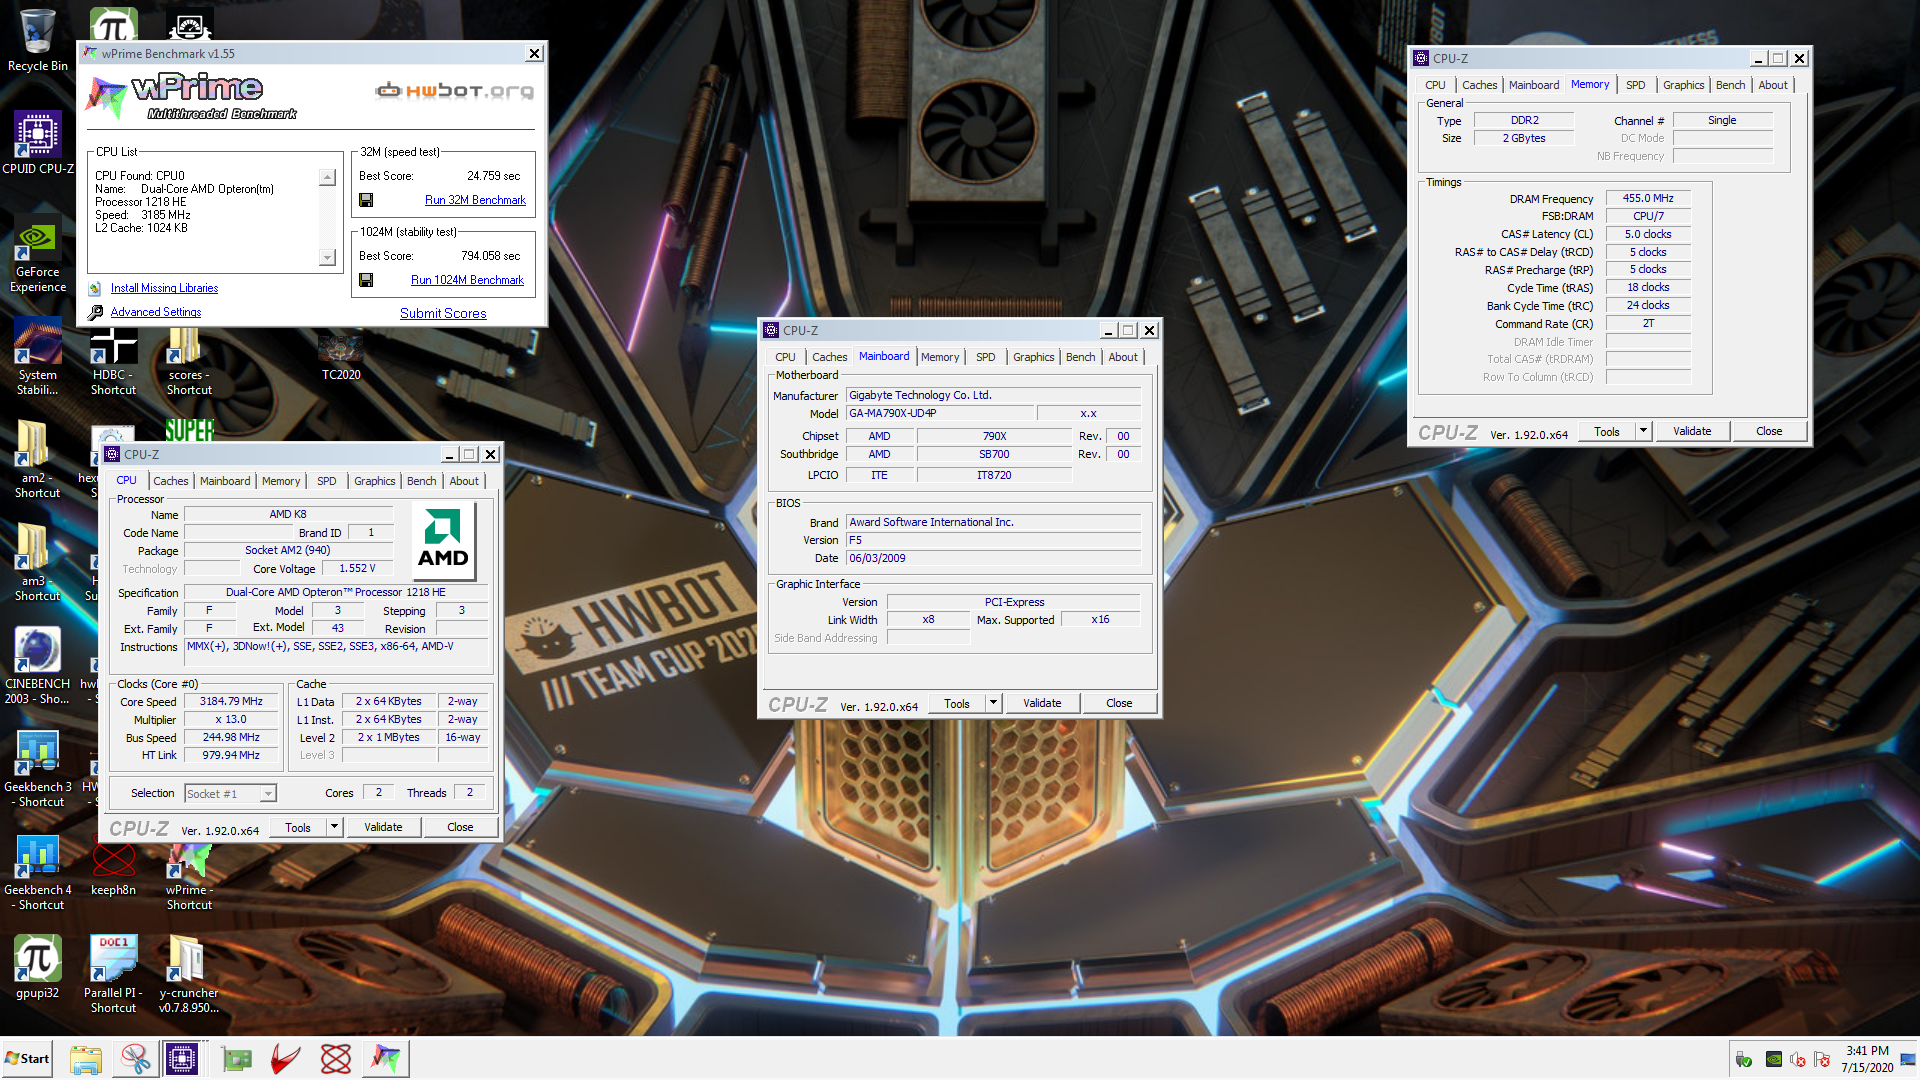Screen dimensions: 1920x1080
Task: Select the DRAM Frequency 455.0 MHz value
Action: click(1648, 198)
